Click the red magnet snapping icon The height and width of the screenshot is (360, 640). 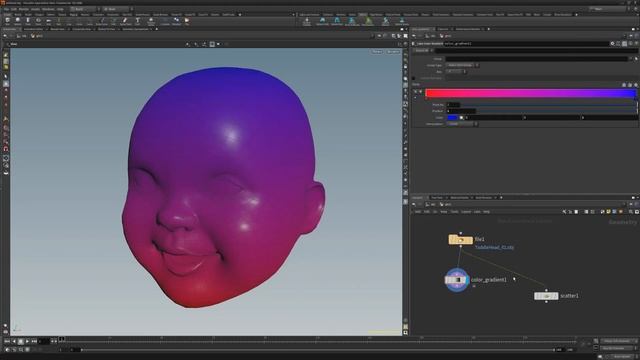click(x=6, y=149)
